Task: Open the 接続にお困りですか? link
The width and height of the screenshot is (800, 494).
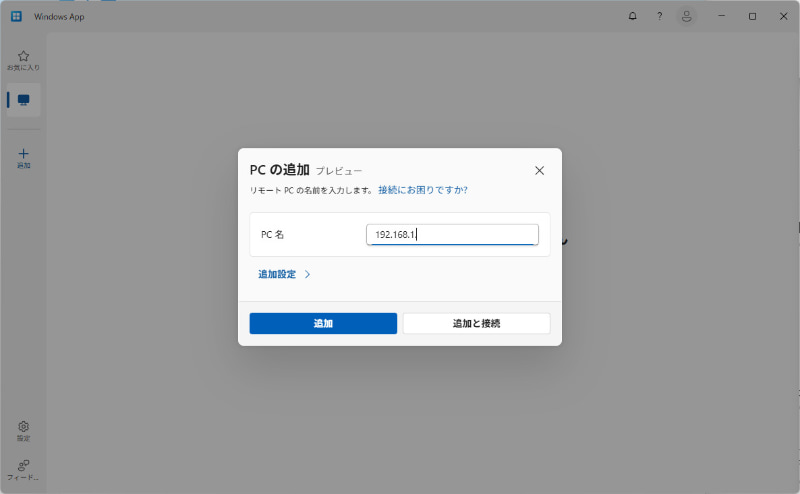Action: 423,190
